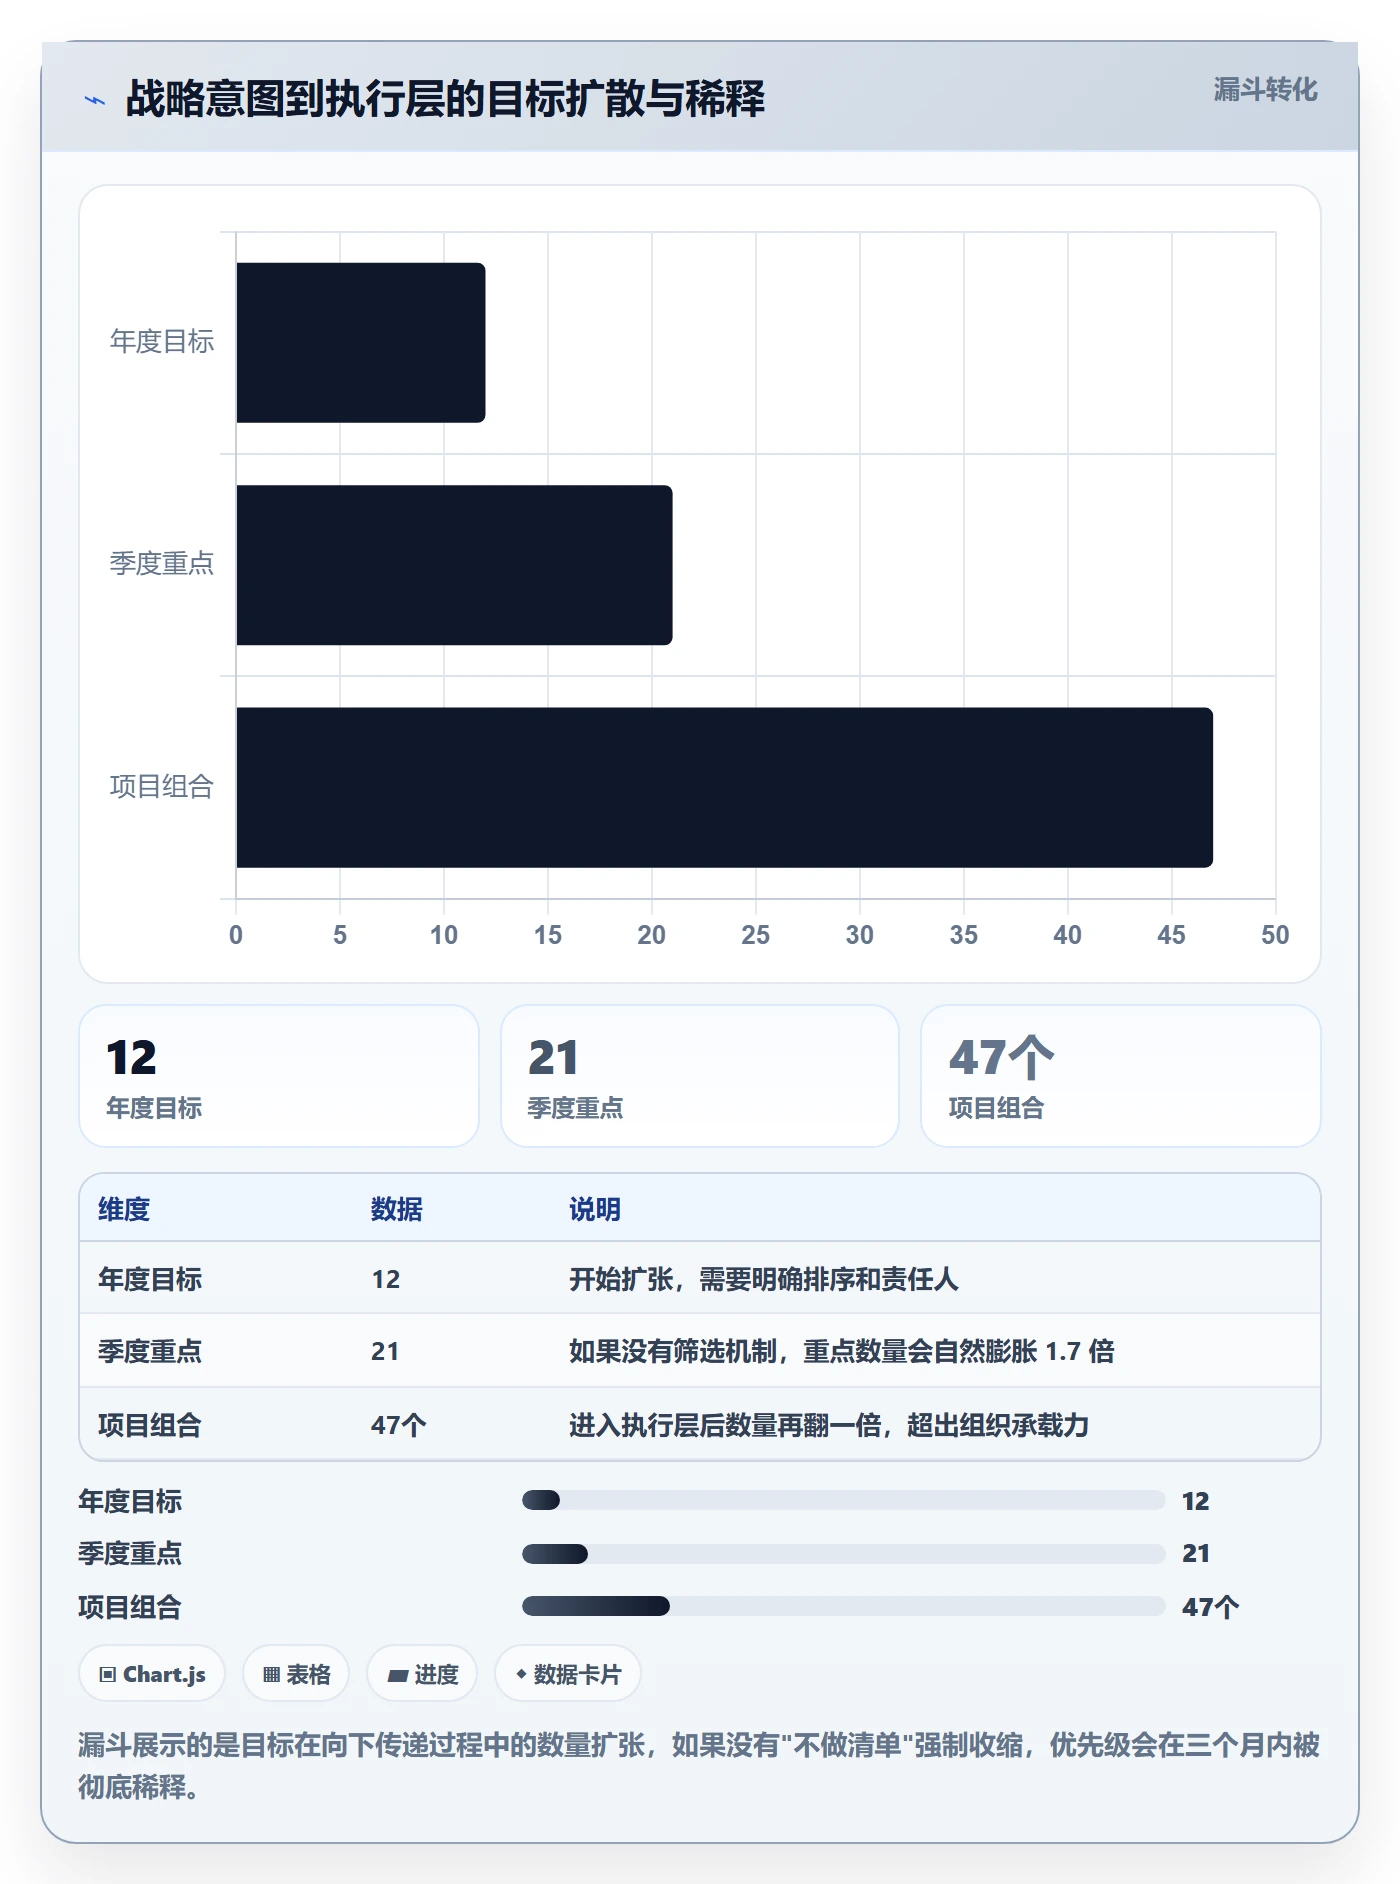
Task: Click the Chart.js chip
Action: coord(152,1673)
